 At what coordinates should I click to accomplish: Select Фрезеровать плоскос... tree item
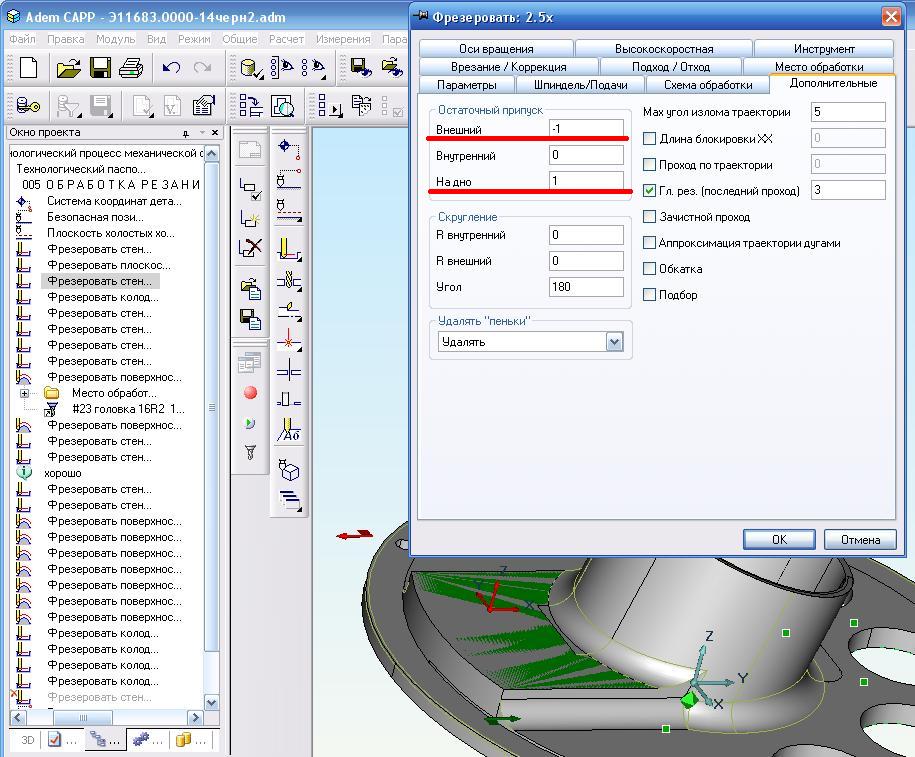[x=109, y=266]
